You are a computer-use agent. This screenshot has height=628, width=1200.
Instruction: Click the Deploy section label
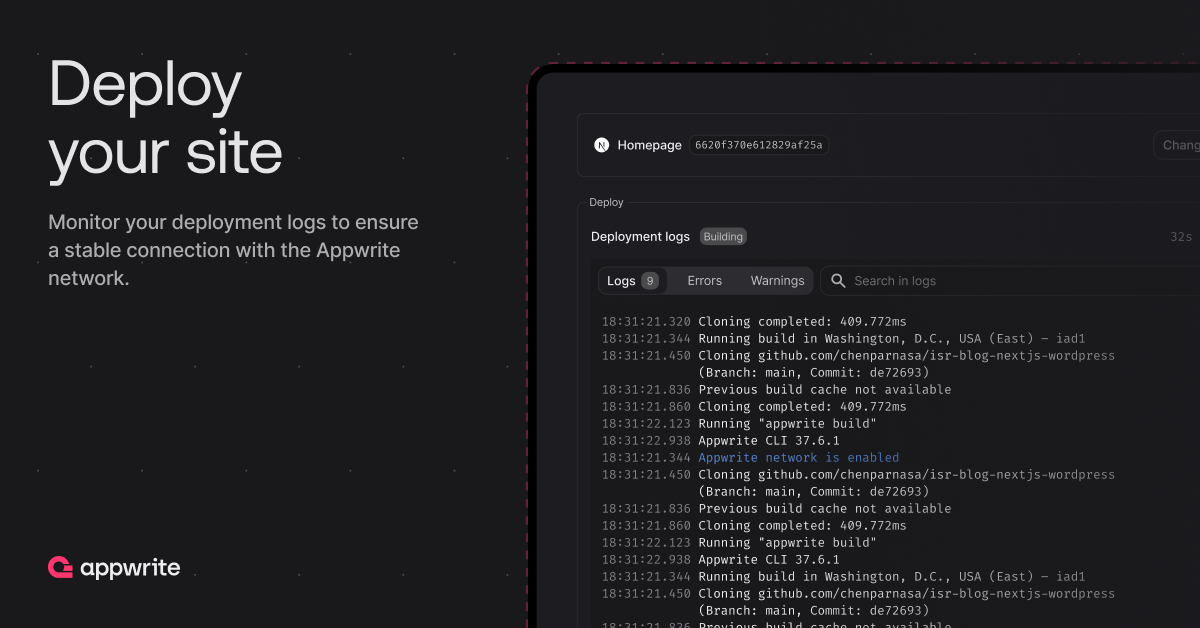[606, 202]
